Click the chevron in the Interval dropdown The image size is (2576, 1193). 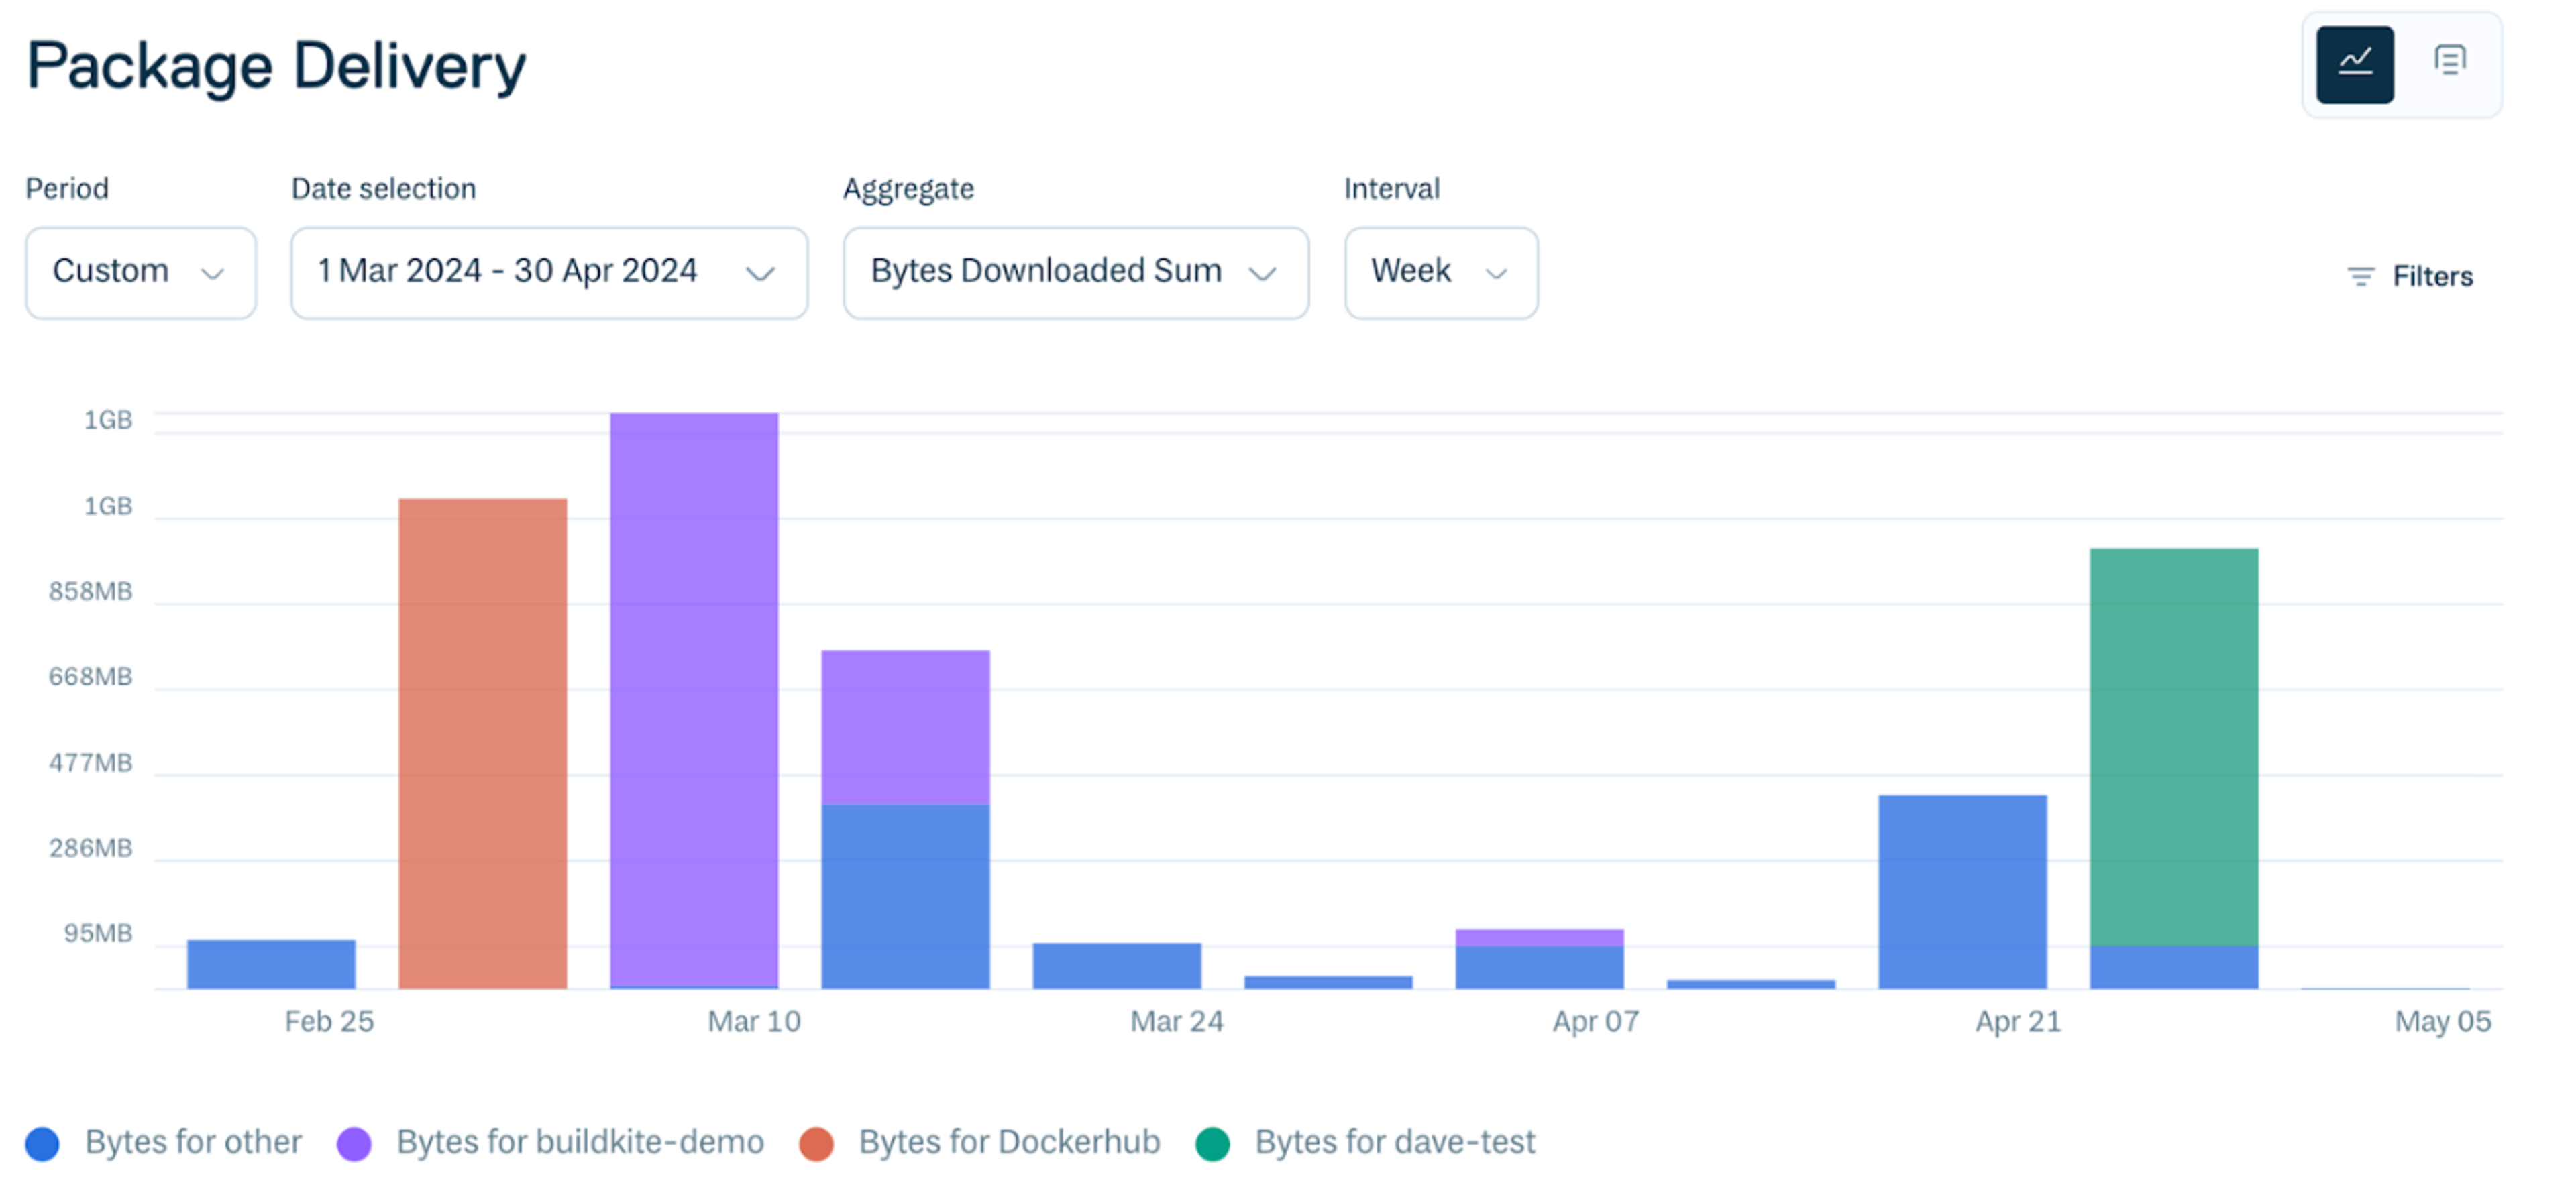(x=1495, y=274)
